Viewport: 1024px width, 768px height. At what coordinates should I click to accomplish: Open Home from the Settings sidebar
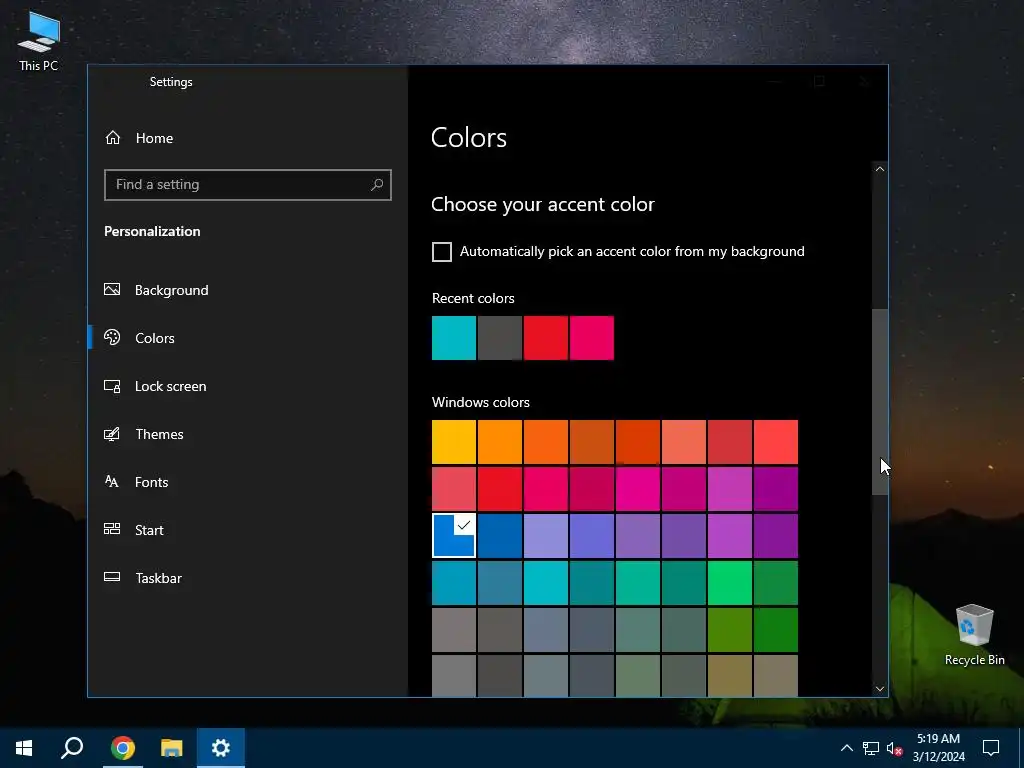(x=139, y=138)
